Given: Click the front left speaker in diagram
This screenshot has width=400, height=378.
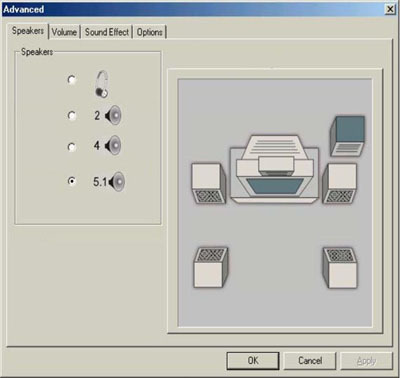Looking at the screenshot, I should 209,184.
